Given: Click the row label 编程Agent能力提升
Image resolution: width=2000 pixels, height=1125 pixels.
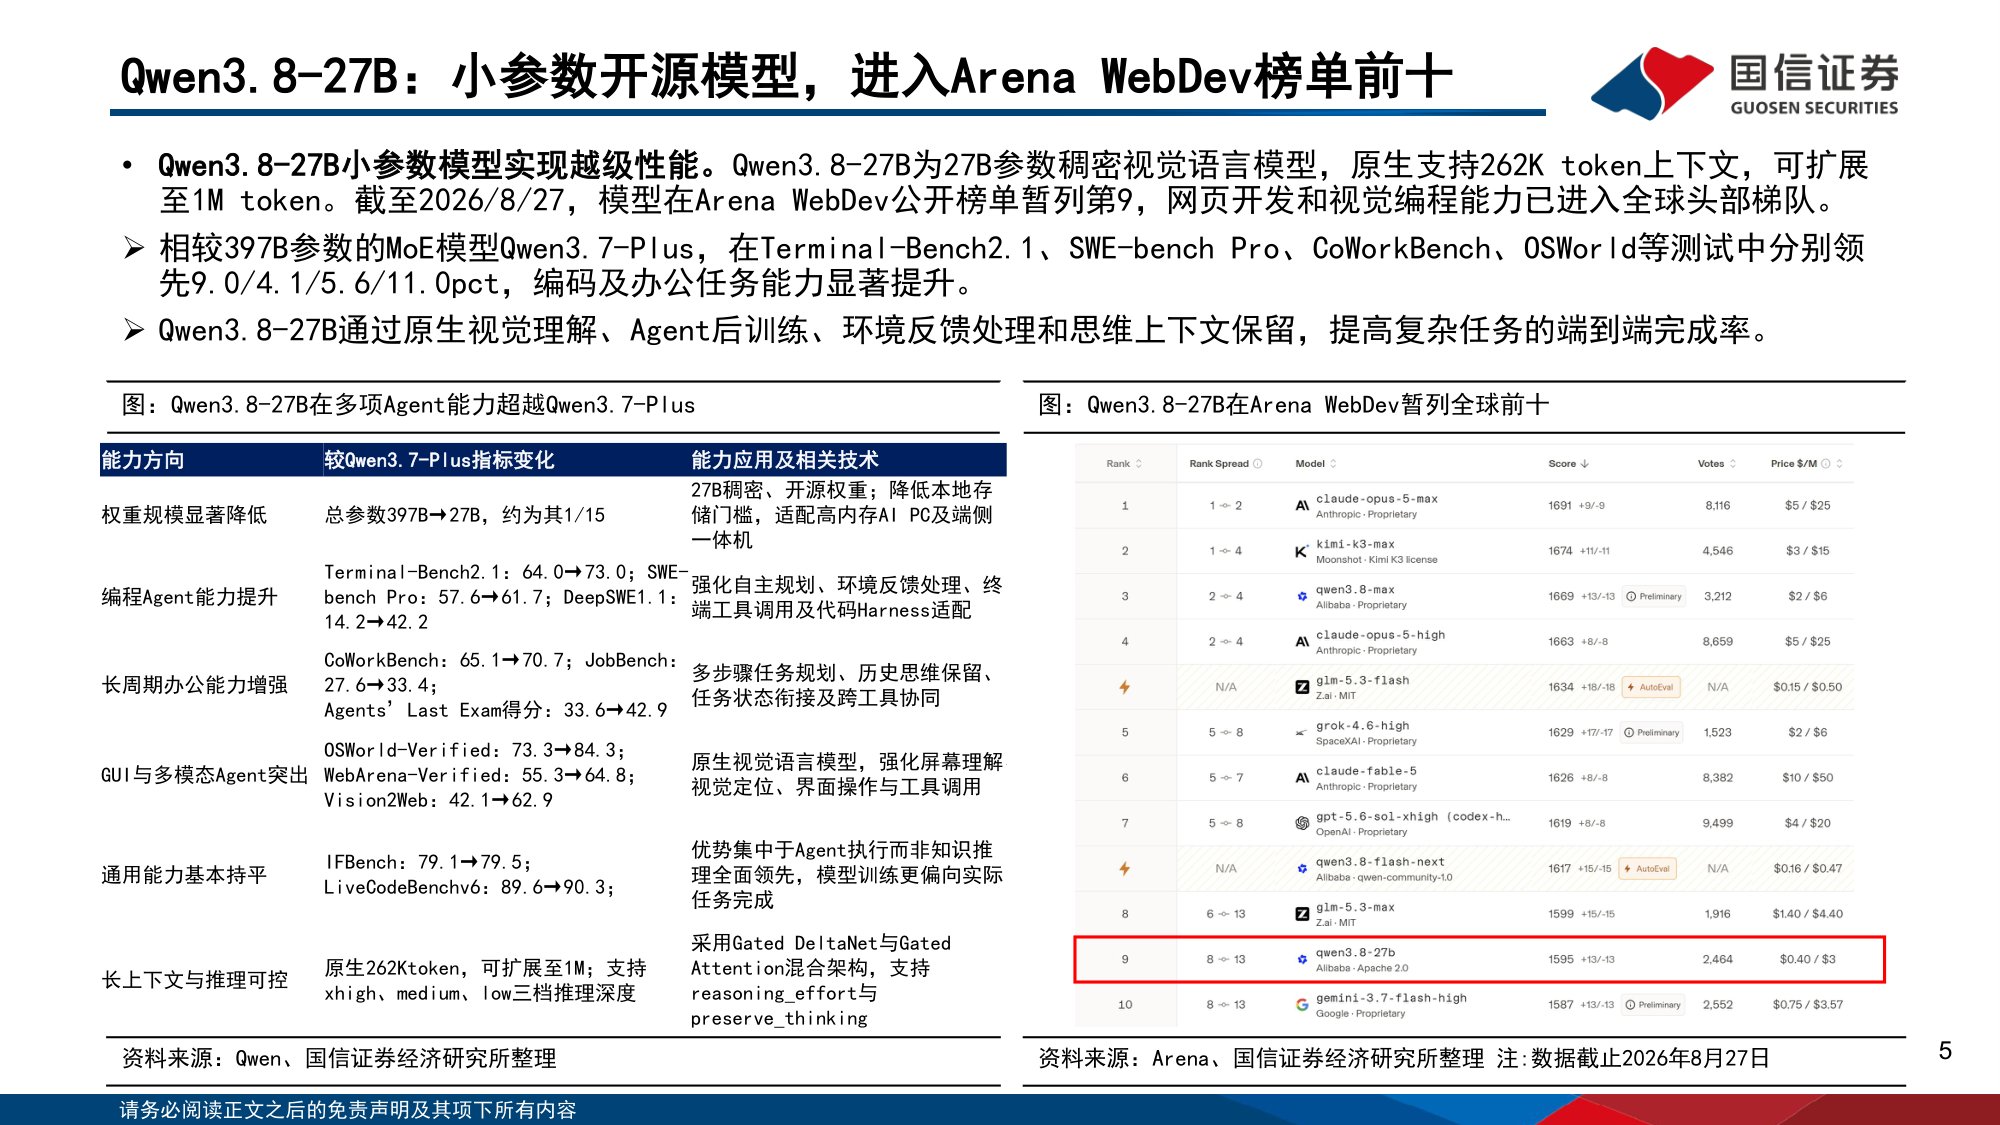Looking at the screenshot, I should point(189,597).
